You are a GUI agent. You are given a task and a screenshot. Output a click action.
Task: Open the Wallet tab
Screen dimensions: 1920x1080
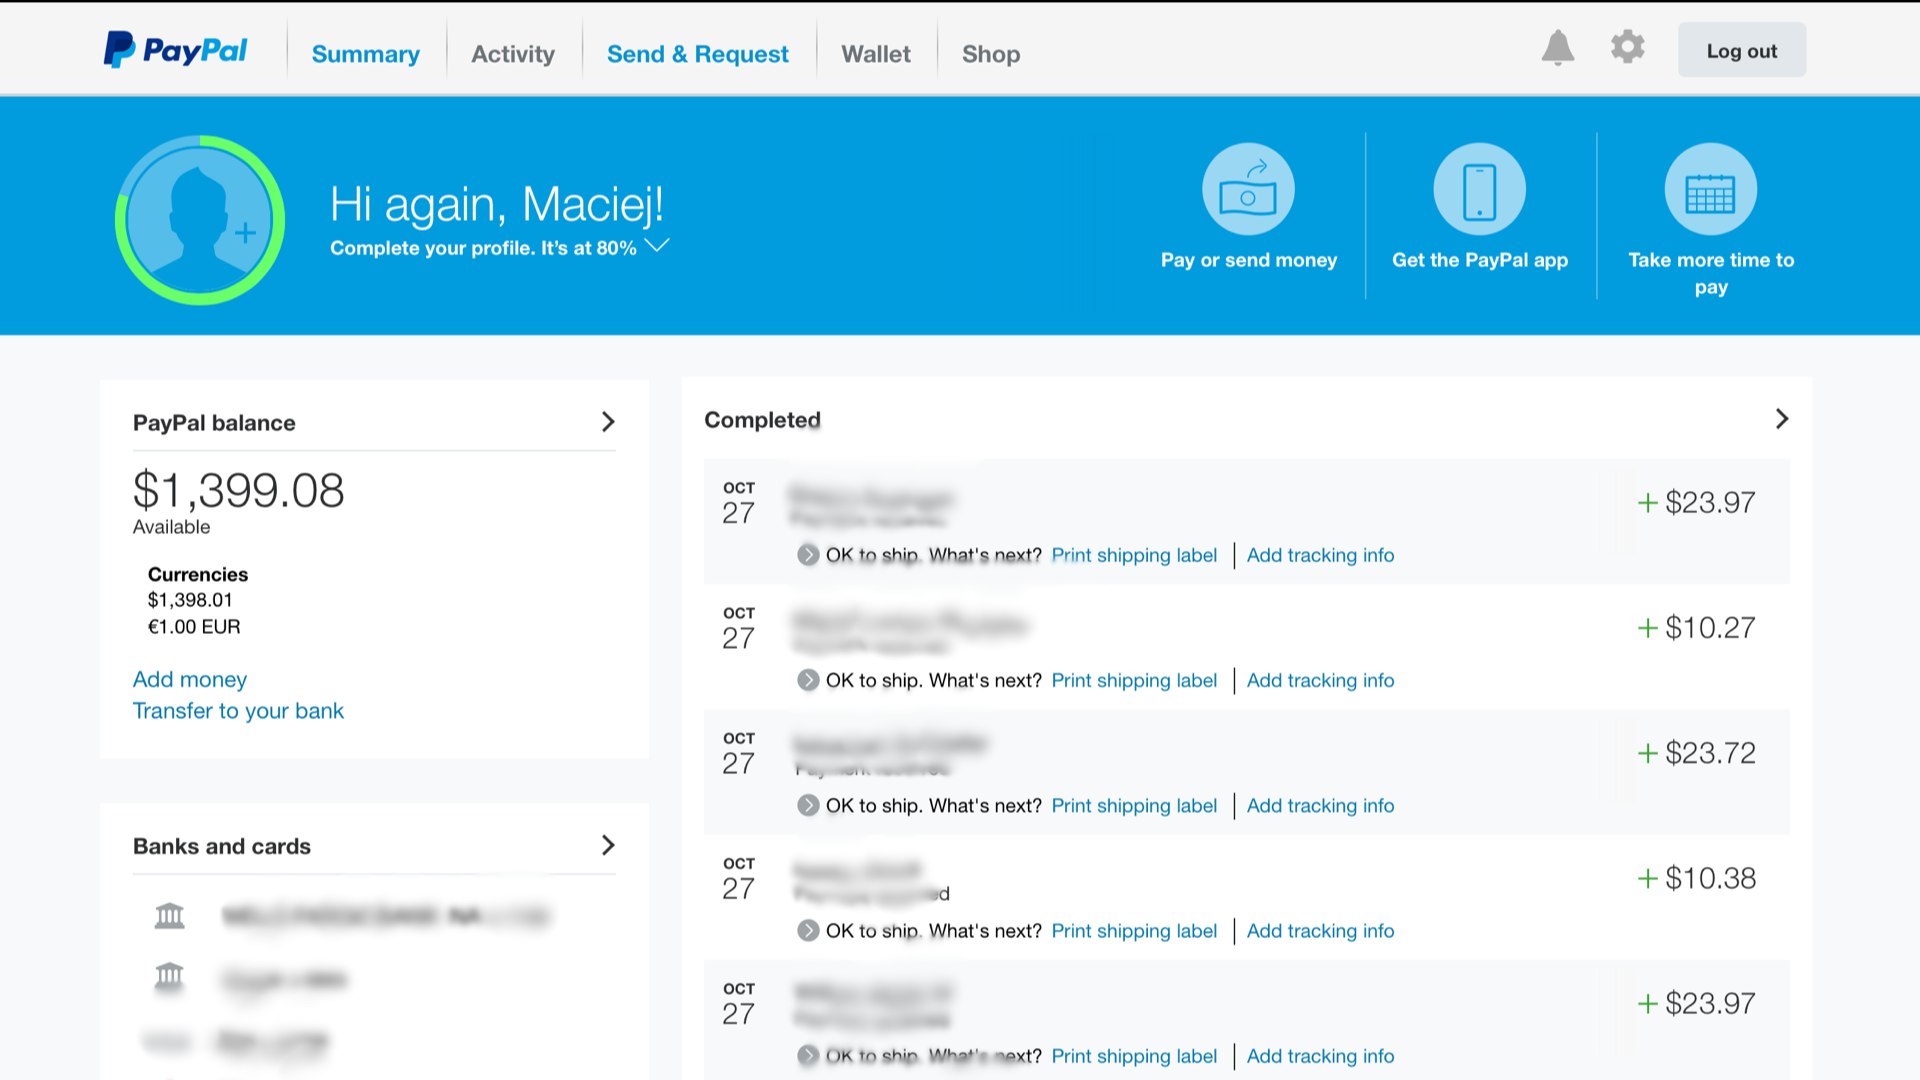coord(875,54)
